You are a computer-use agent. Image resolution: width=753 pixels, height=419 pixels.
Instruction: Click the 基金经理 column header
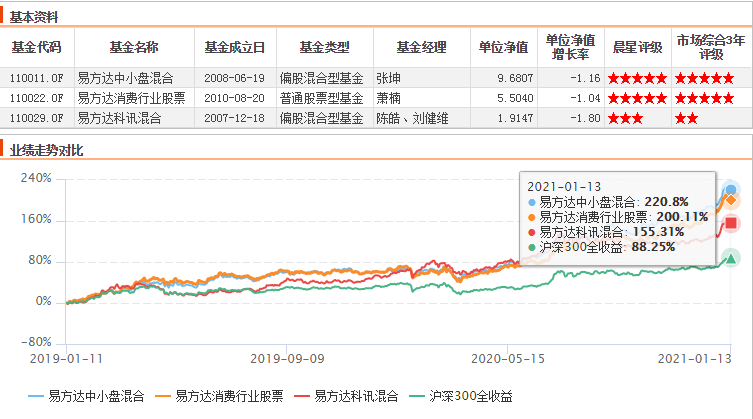pos(422,47)
